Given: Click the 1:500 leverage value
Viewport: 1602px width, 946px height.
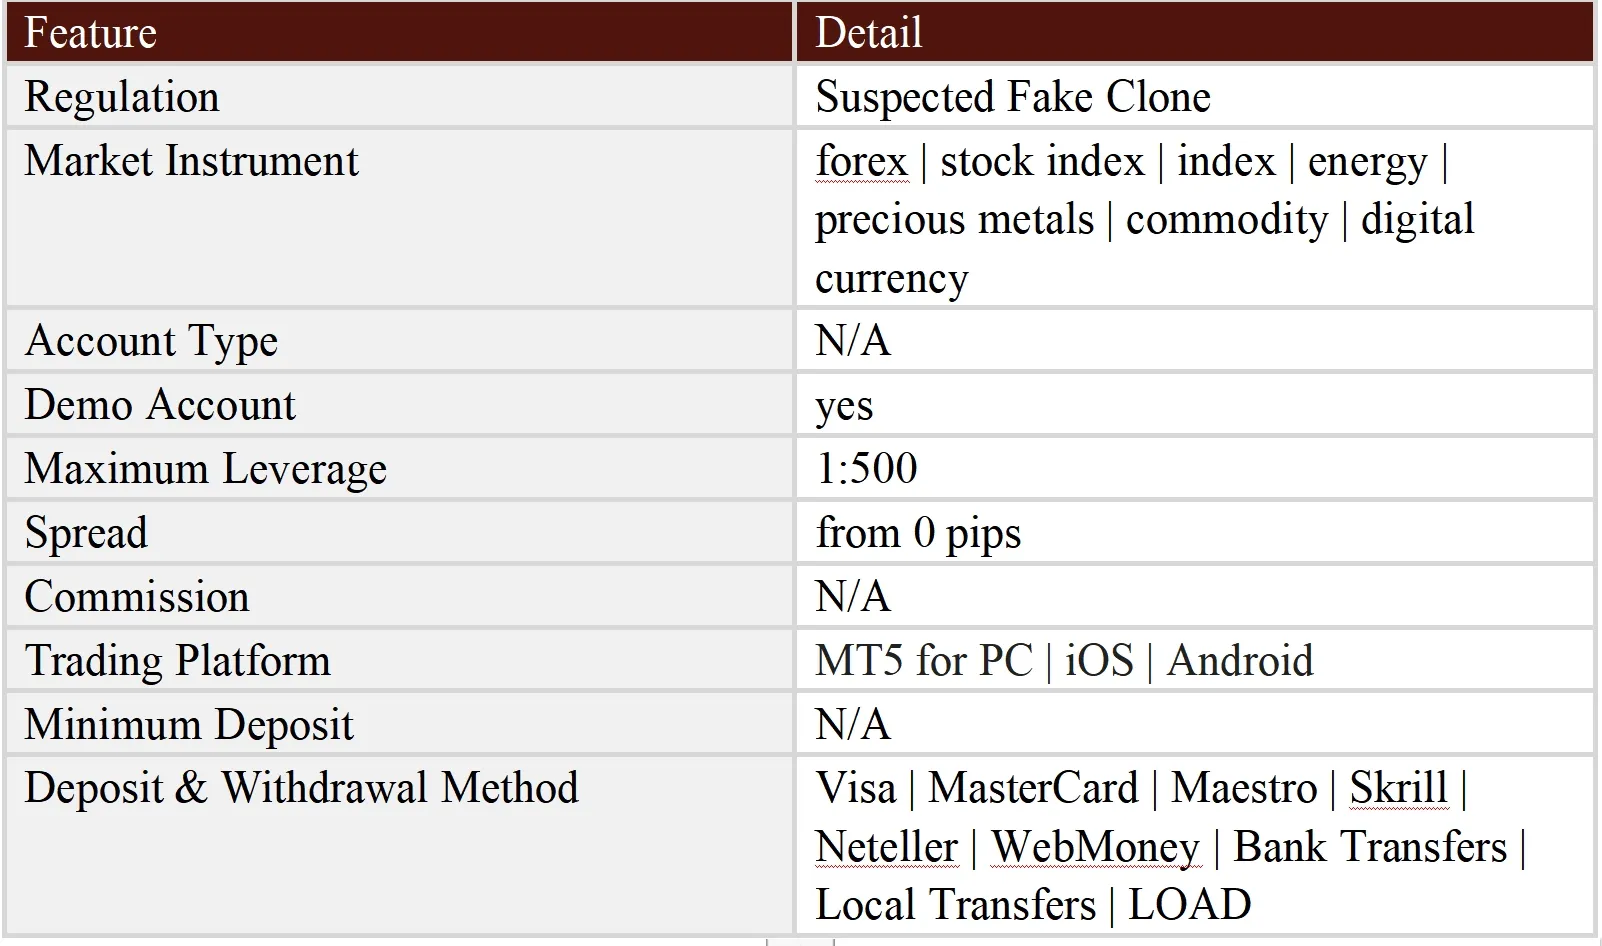Looking at the screenshot, I should pyautogui.click(x=866, y=469).
